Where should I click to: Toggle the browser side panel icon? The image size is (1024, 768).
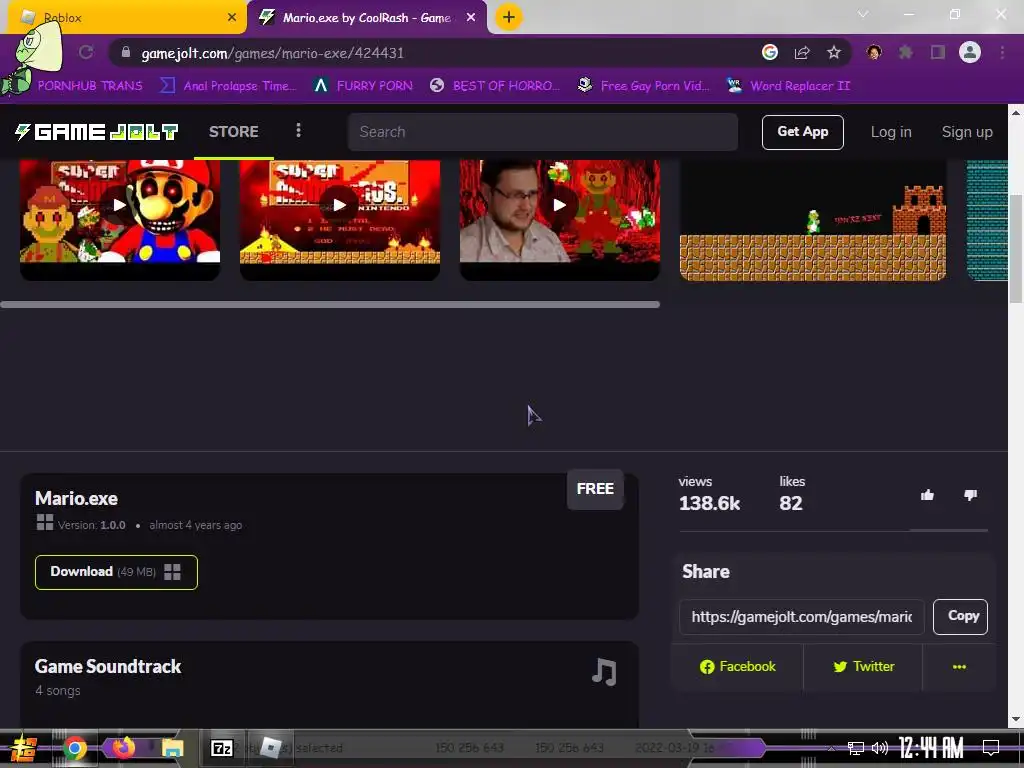click(938, 52)
